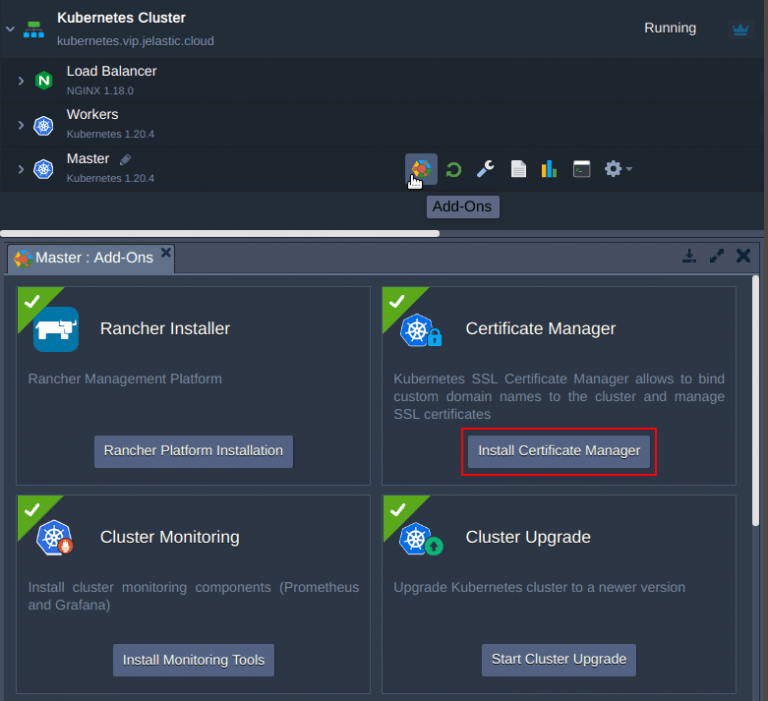
Task: Click Upgrade Kubernetes cluster description text
Action: (x=539, y=587)
